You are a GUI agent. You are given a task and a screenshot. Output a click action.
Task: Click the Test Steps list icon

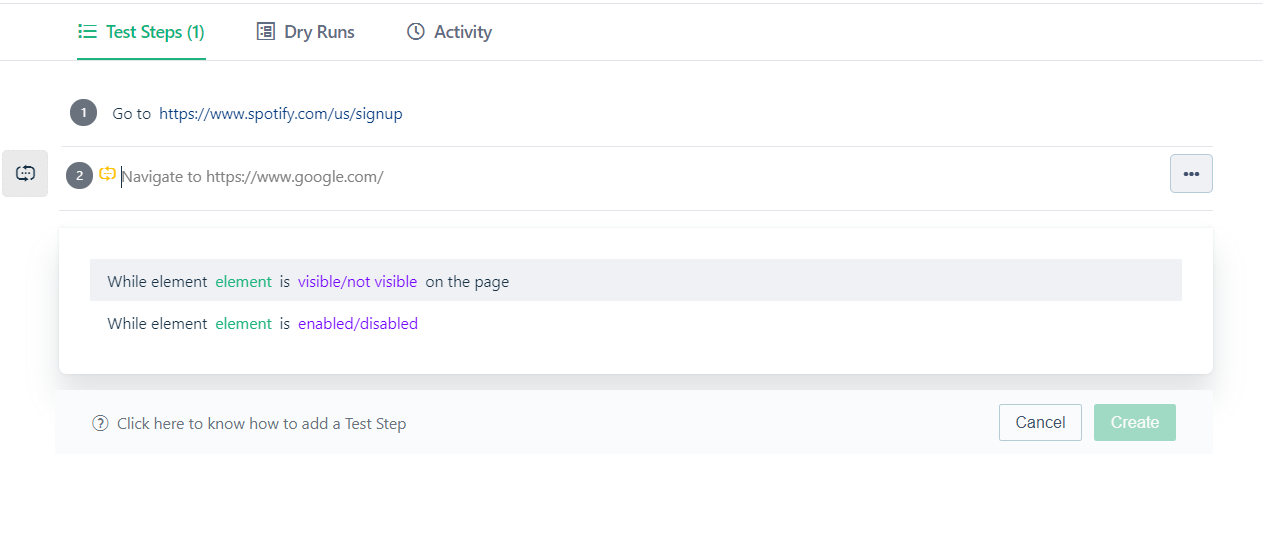(87, 32)
